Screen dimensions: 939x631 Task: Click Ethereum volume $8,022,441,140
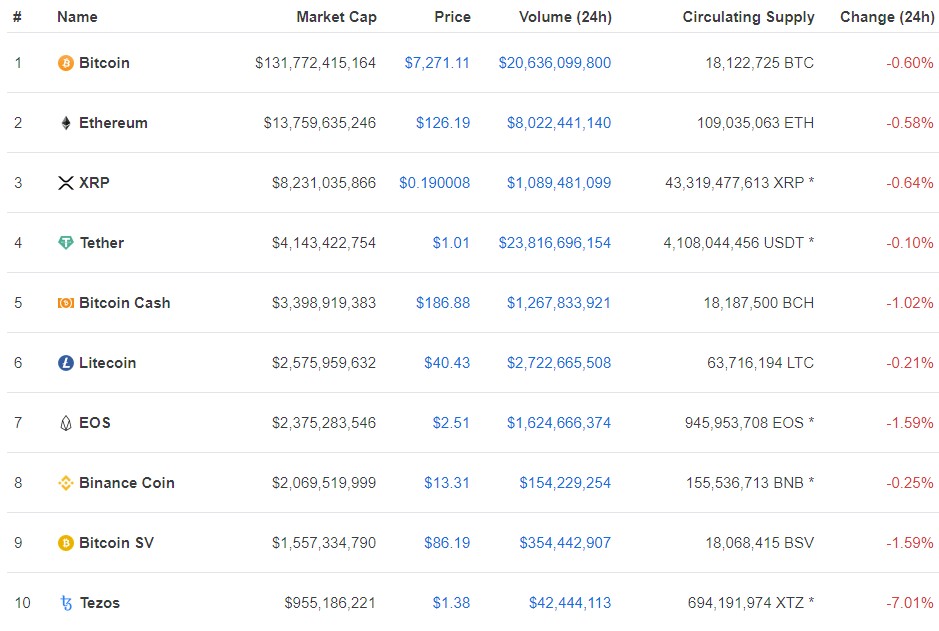click(559, 123)
